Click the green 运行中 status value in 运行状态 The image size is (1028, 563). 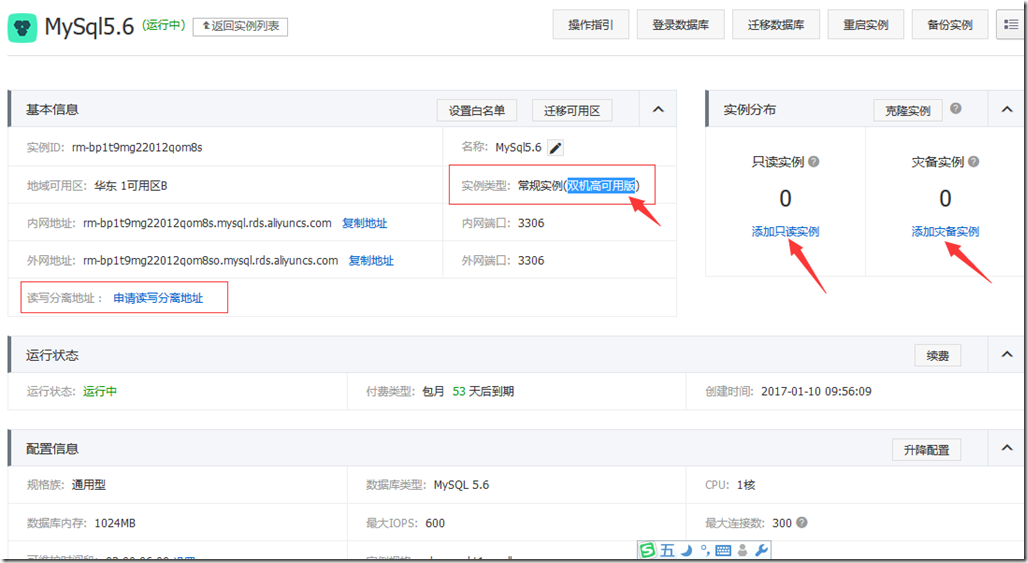[x=100, y=391]
